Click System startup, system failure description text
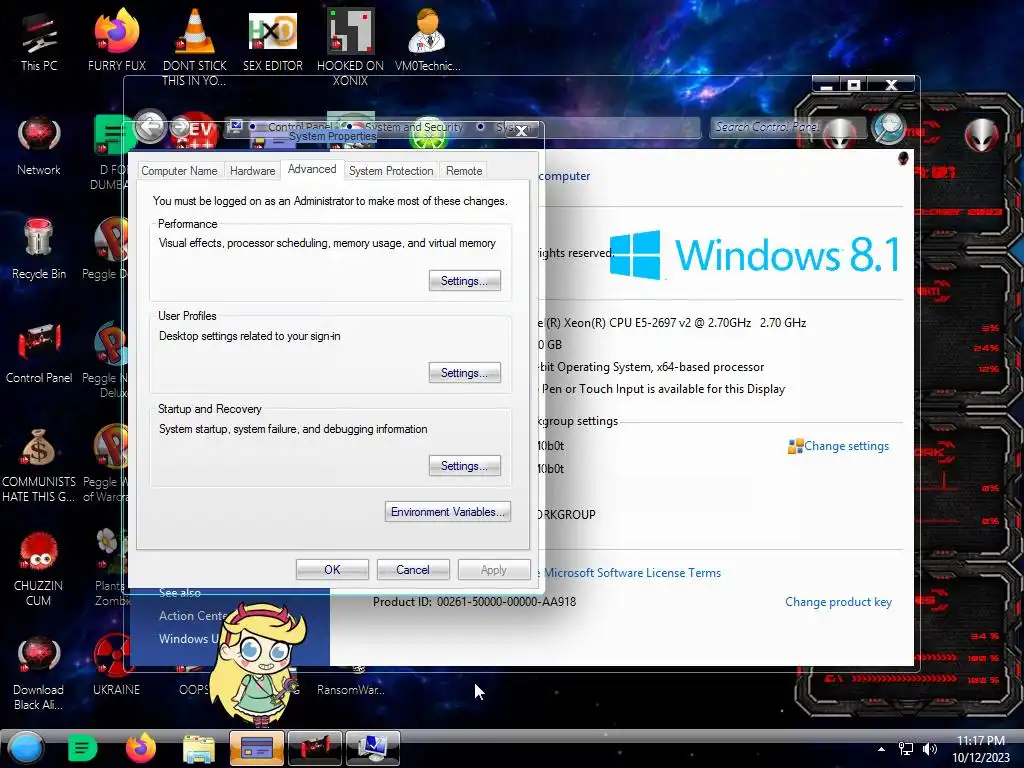Image resolution: width=1024 pixels, height=768 pixels. tap(293, 429)
